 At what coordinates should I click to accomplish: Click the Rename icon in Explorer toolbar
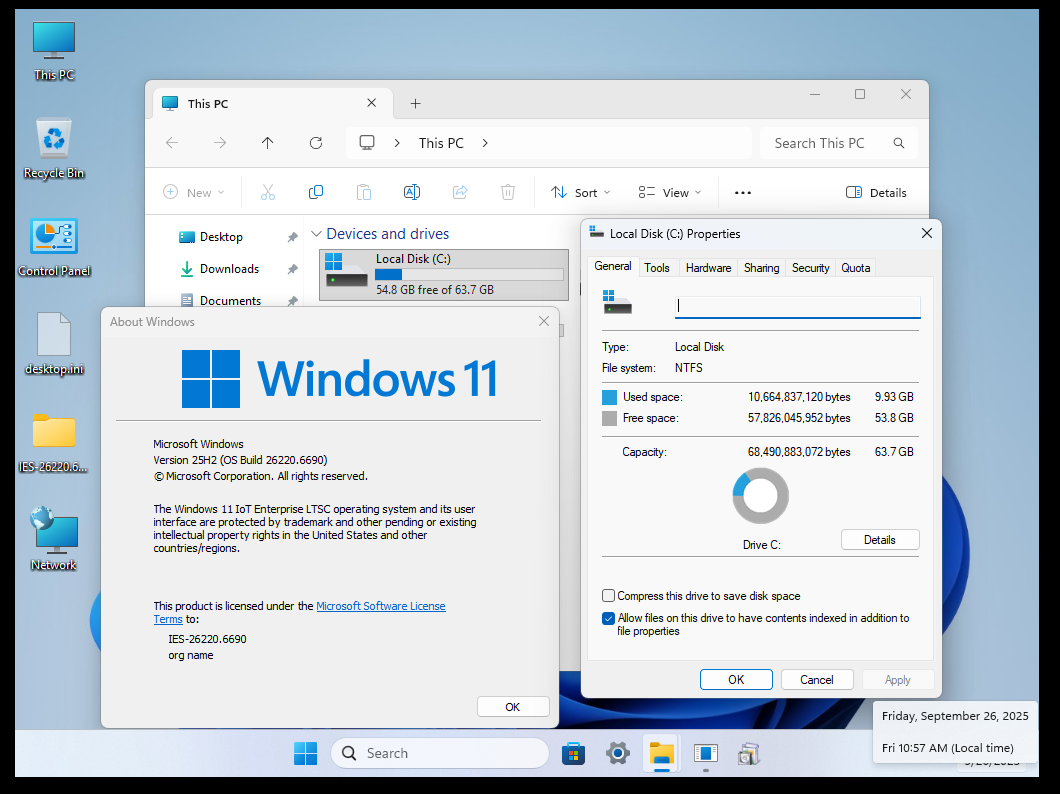(412, 193)
